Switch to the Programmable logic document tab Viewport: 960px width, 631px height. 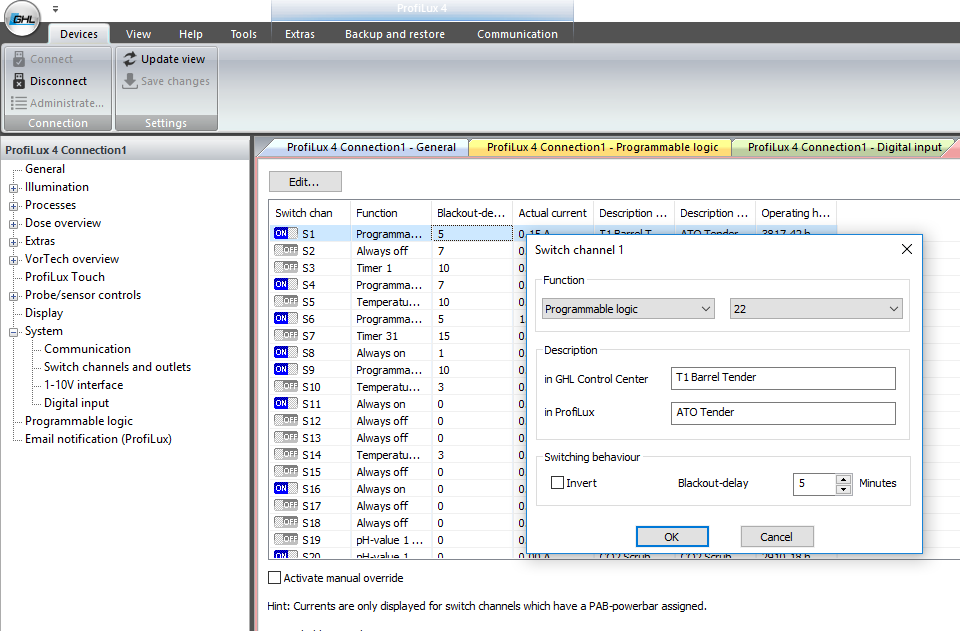(602, 147)
